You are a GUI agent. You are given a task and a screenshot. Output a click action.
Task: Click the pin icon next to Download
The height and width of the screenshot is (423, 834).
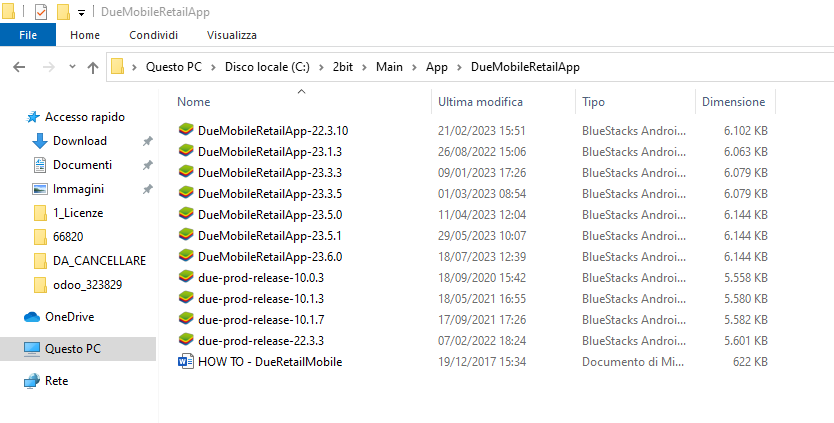pos(148,141)
